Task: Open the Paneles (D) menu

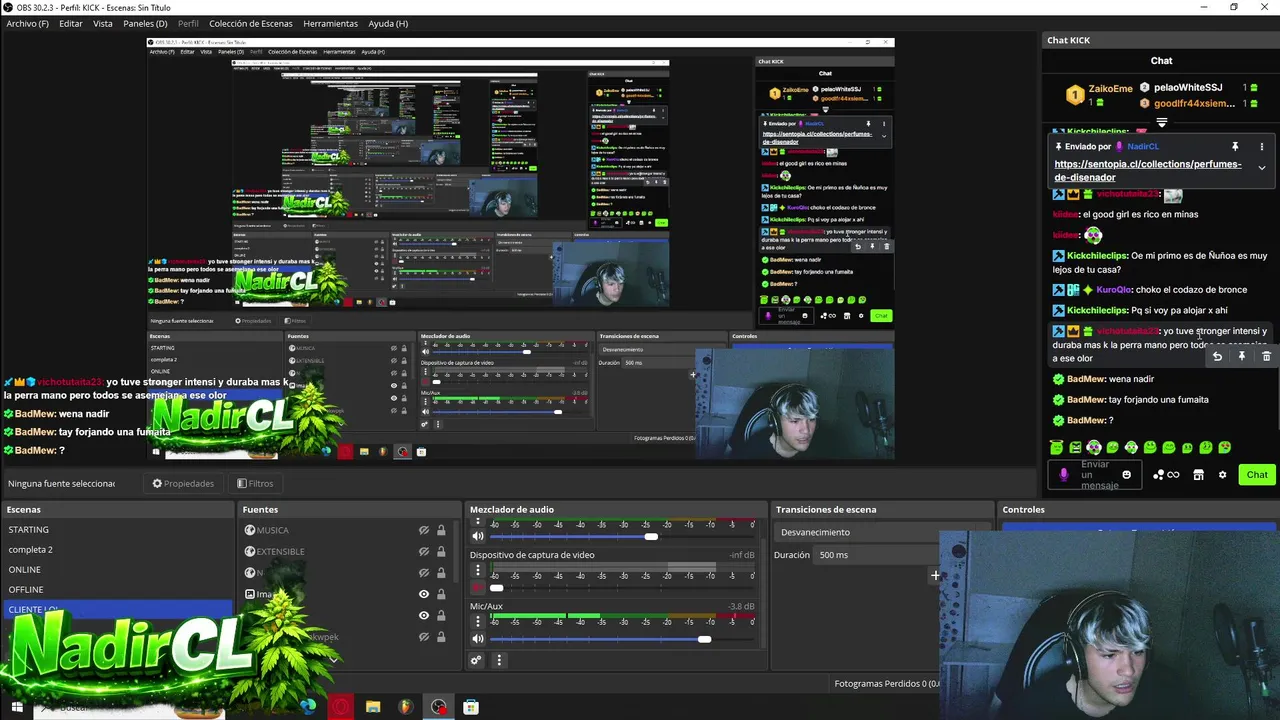Action: click(146, 23)
